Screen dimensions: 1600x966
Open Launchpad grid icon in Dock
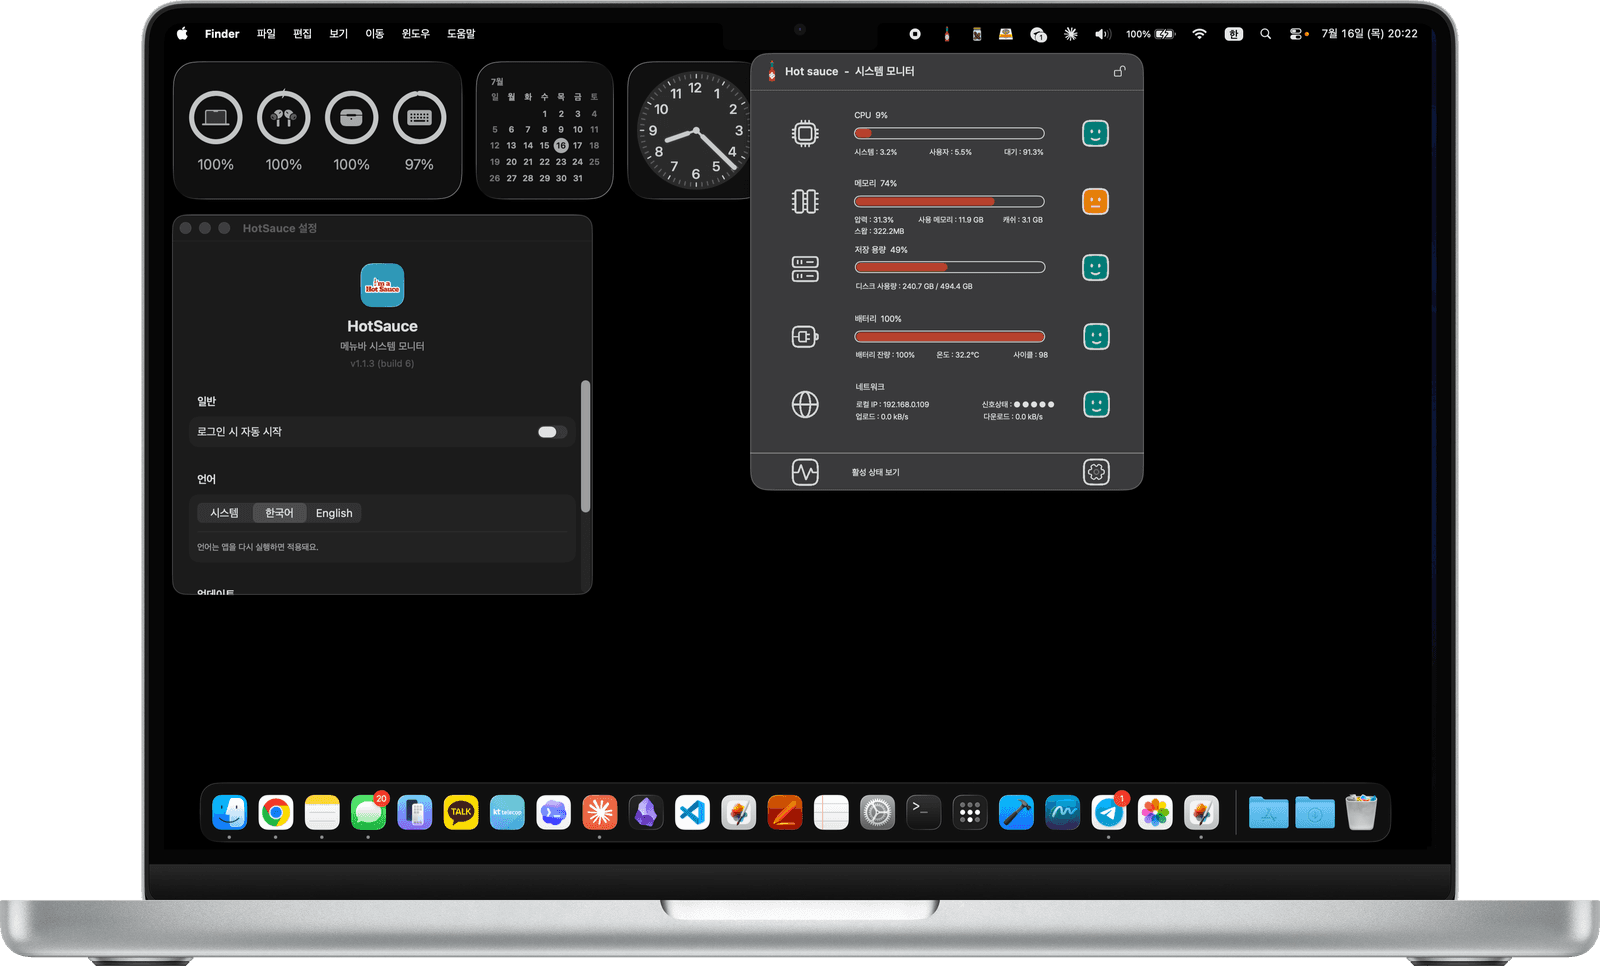tap(970, 812)
